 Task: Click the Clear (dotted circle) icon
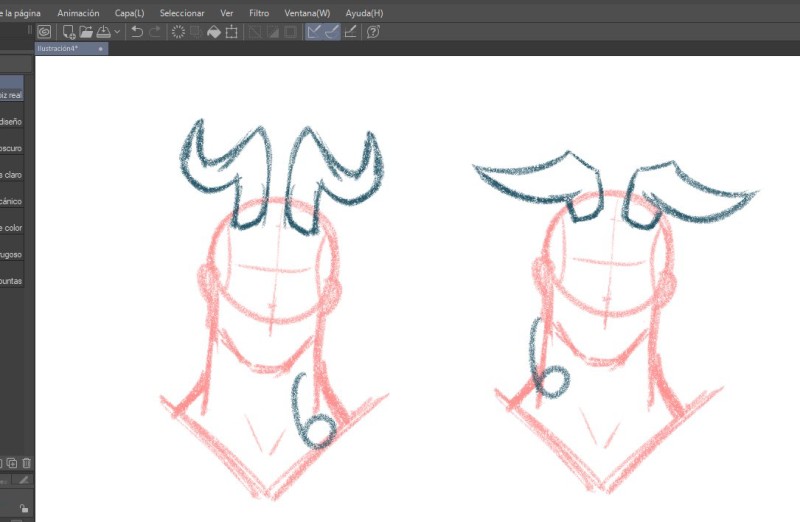coord(178,32)
